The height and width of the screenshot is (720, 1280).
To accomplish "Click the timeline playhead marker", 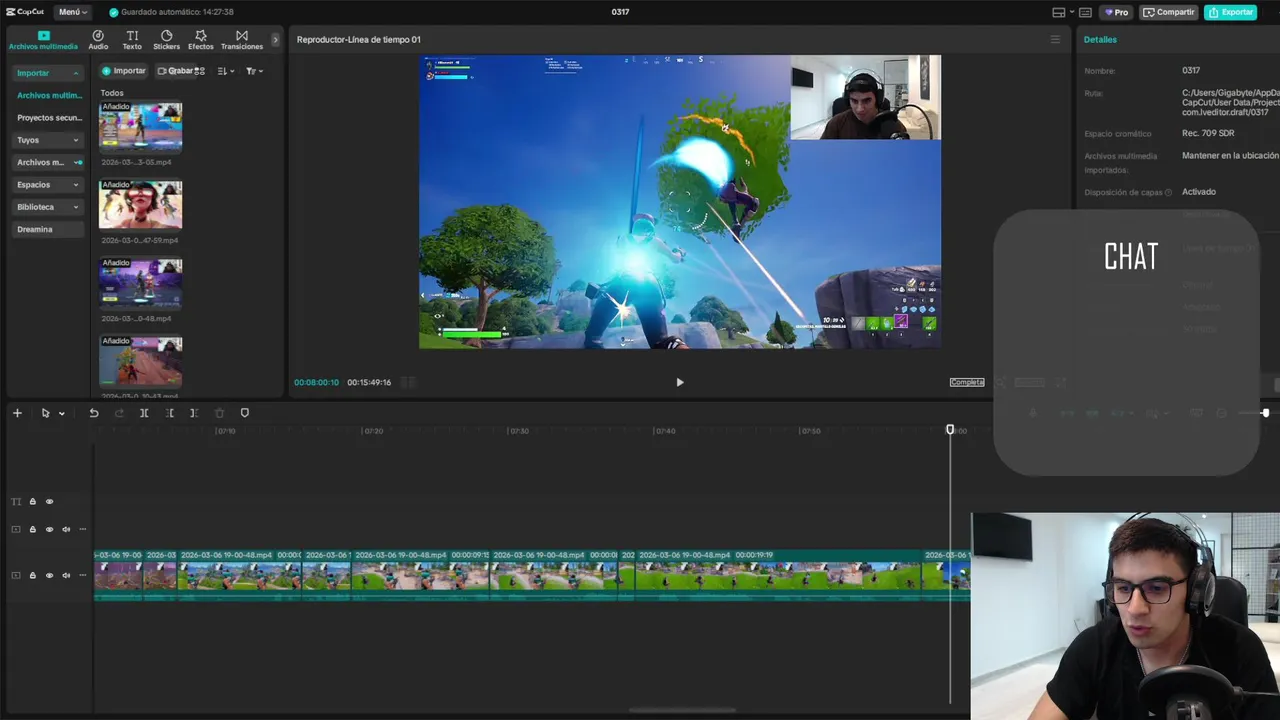I will click(x=950, y=430).
